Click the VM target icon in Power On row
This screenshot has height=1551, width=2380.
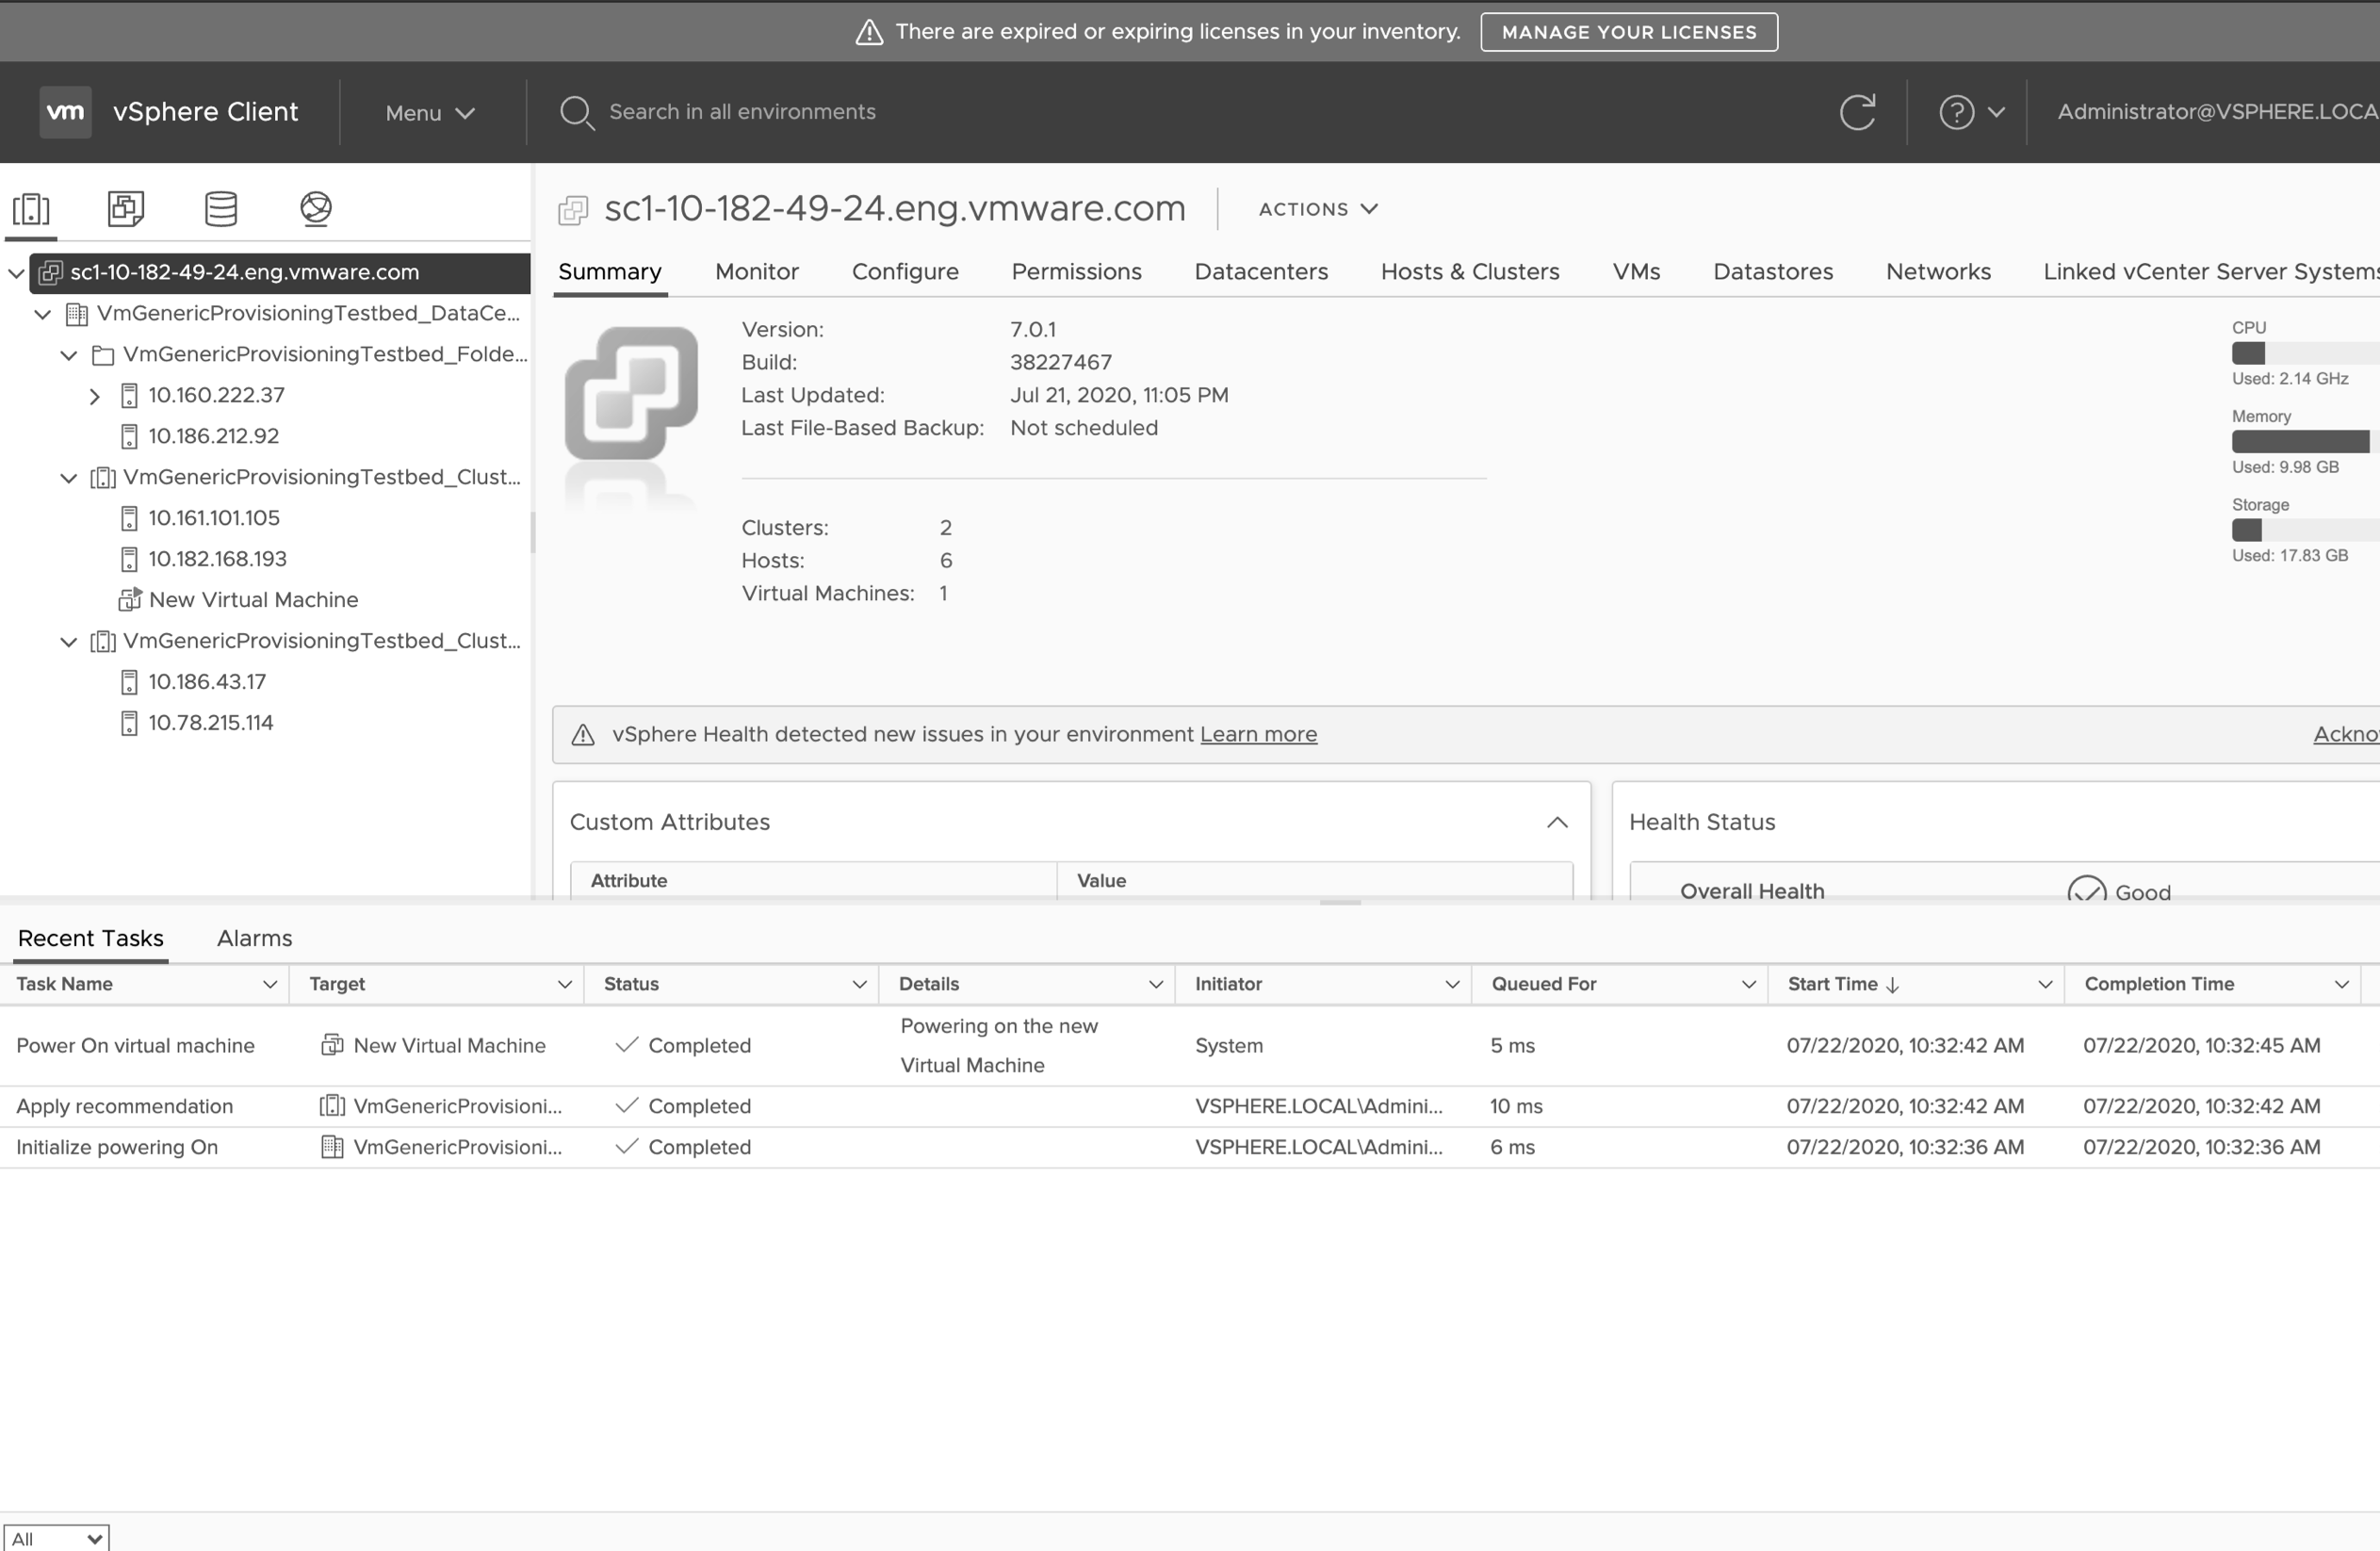(x=332, y=1046)
